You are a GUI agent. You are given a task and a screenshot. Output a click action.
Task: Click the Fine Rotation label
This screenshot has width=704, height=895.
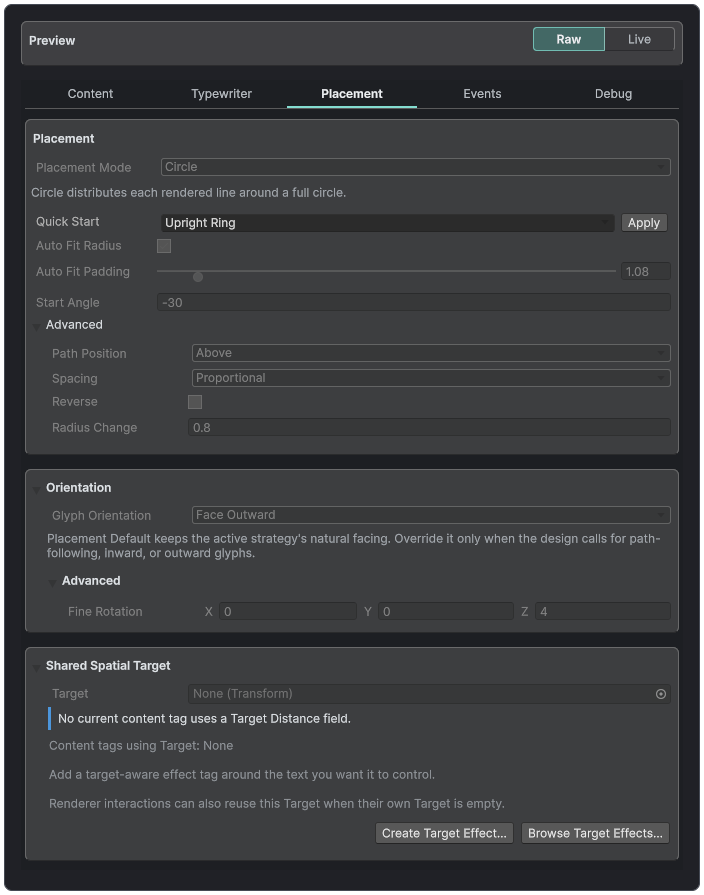tap(105, 612)
